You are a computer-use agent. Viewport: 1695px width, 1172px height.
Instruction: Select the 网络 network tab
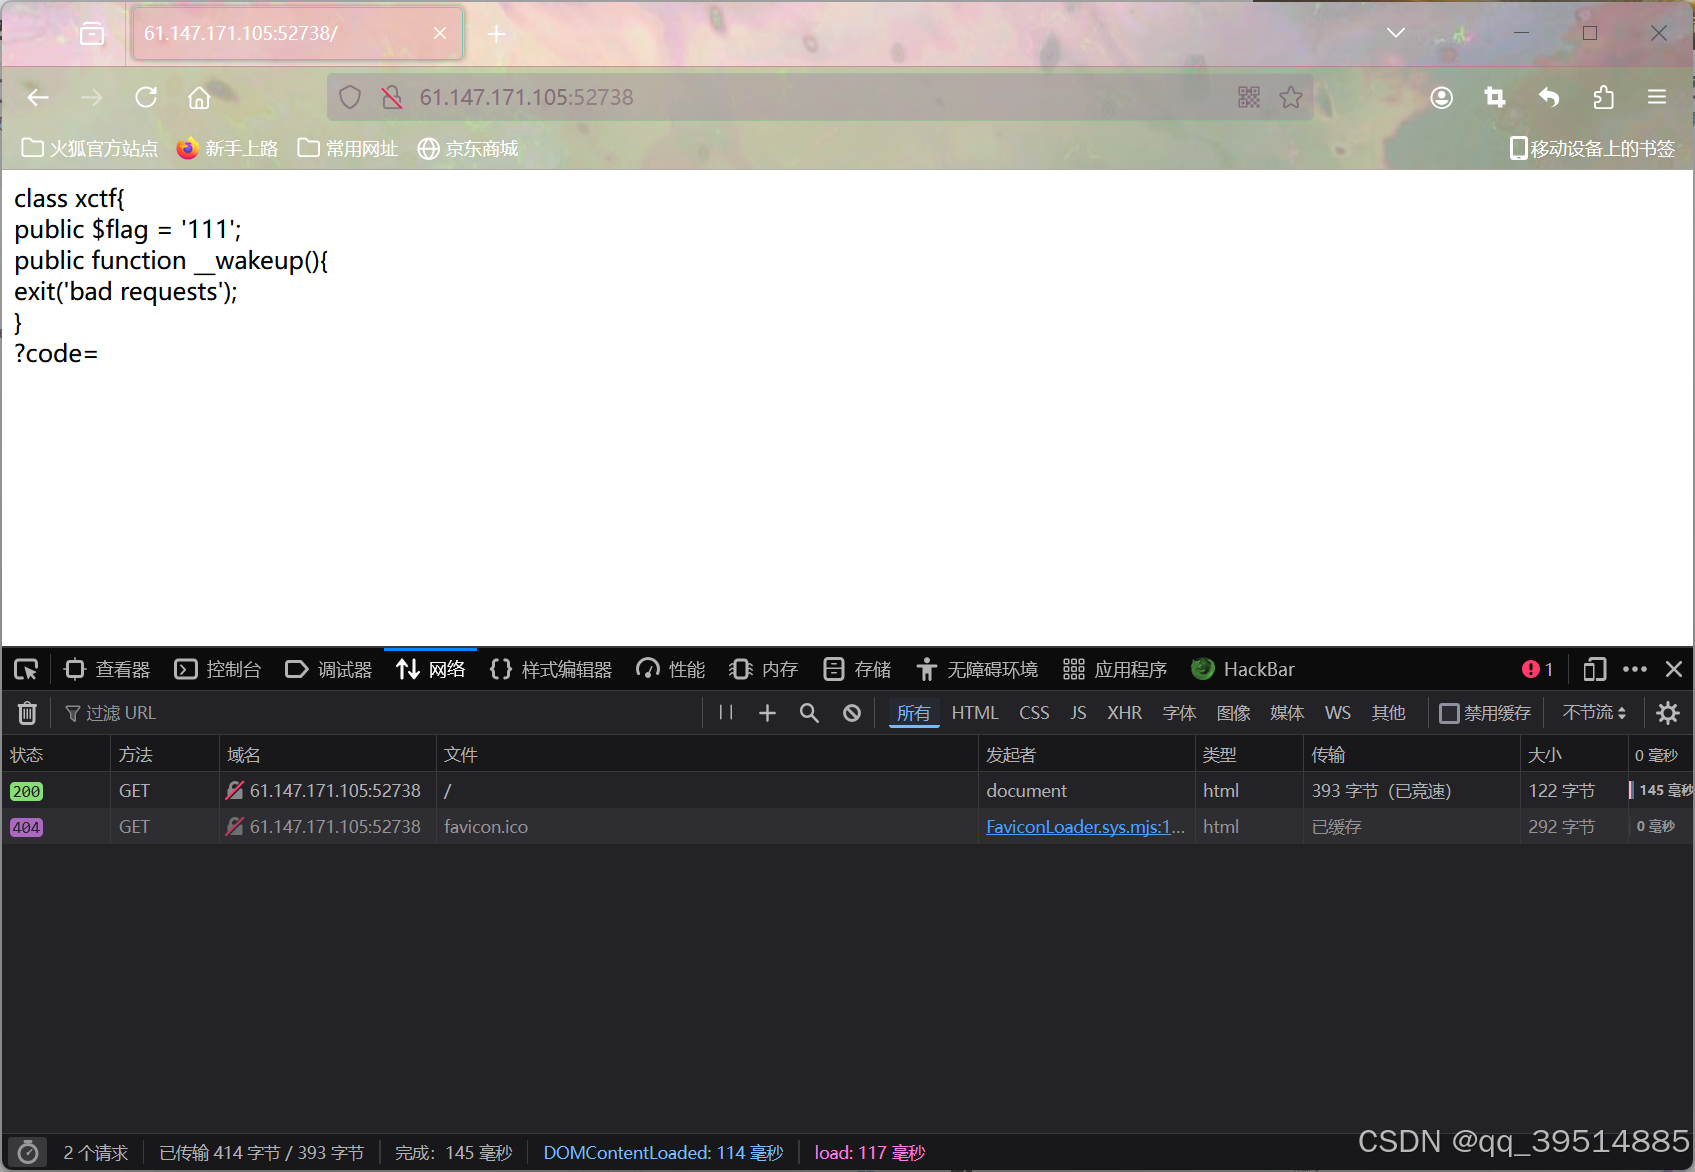[x=430, y=669]
